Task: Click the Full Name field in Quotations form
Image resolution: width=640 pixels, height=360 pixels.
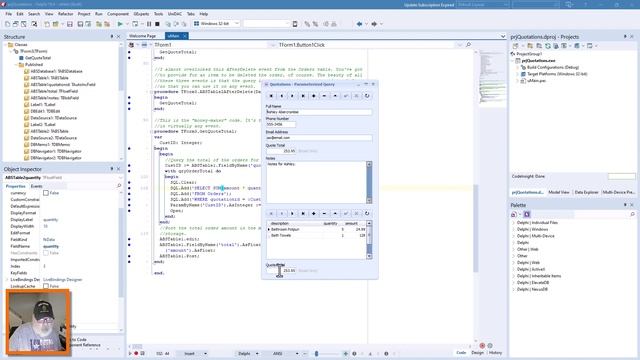Action: pyautogui.click(x=319, y=112)
